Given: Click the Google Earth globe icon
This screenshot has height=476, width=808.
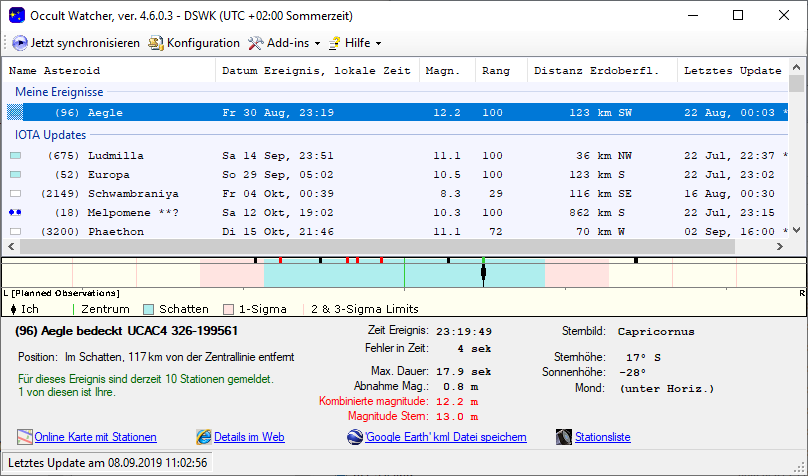Looking at the screenshot, I should [355, 437].
